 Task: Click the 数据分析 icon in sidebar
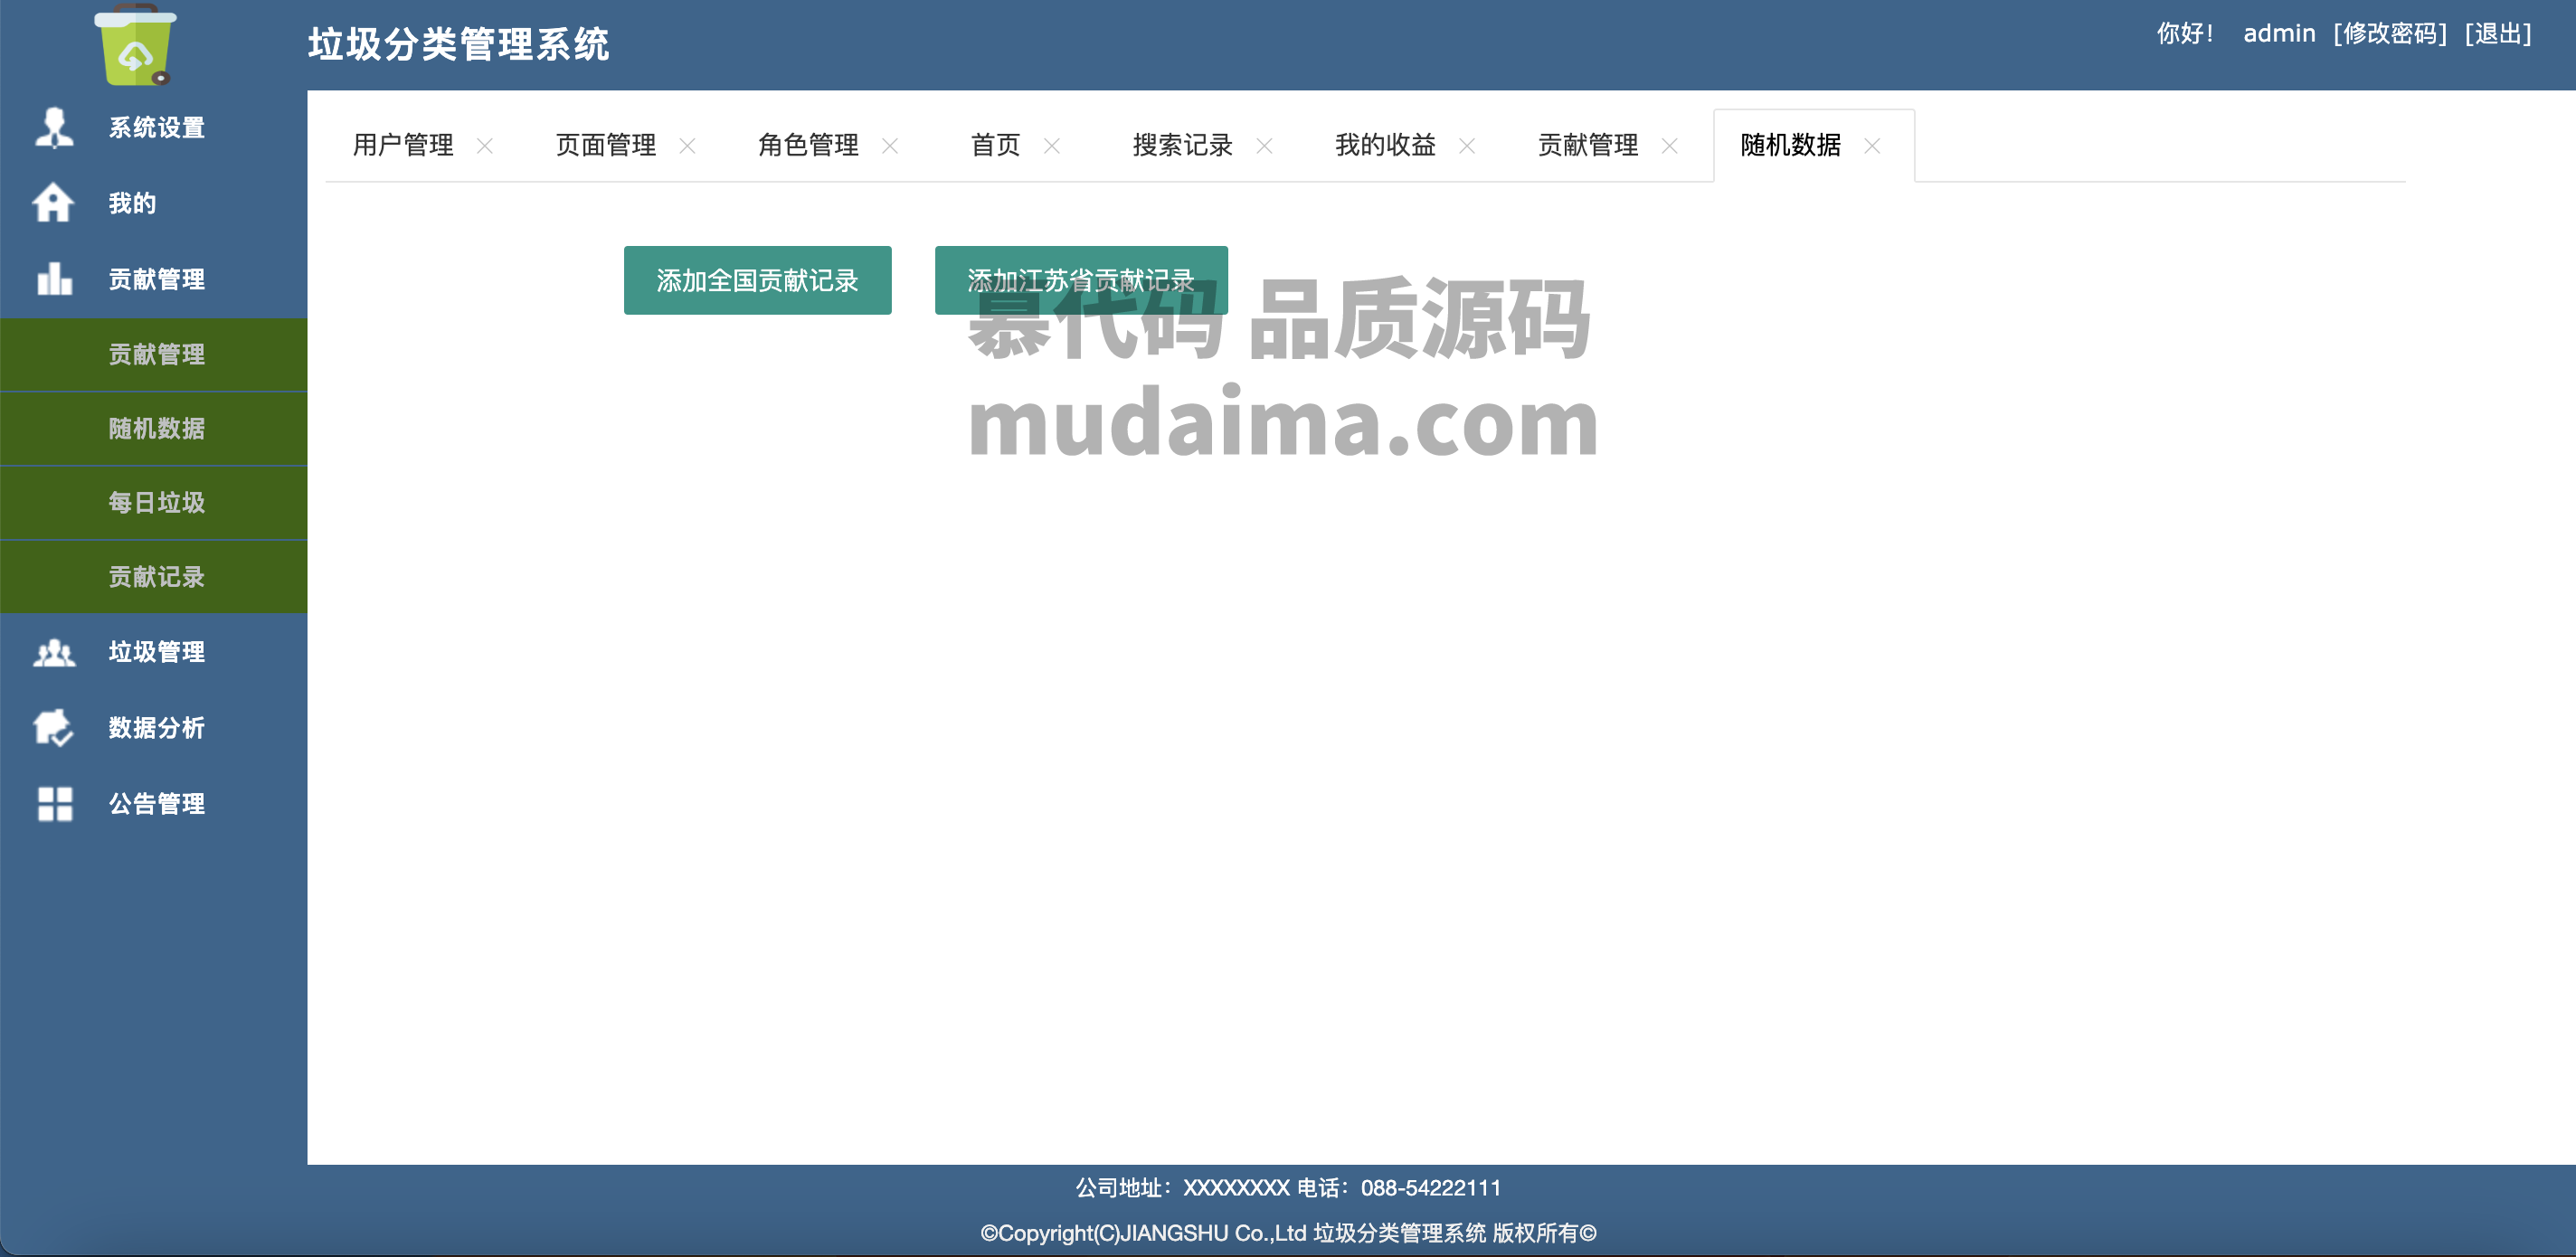pos(53,728)
